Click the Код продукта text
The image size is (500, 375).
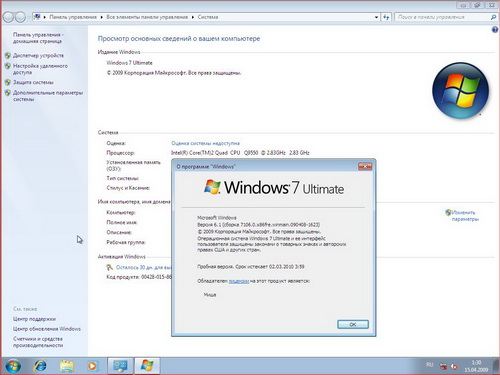click(x=139, y=277)
